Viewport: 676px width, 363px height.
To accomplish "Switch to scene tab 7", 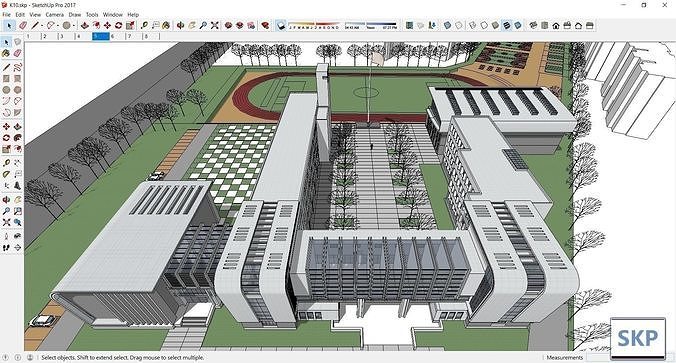I will (135, 37).
